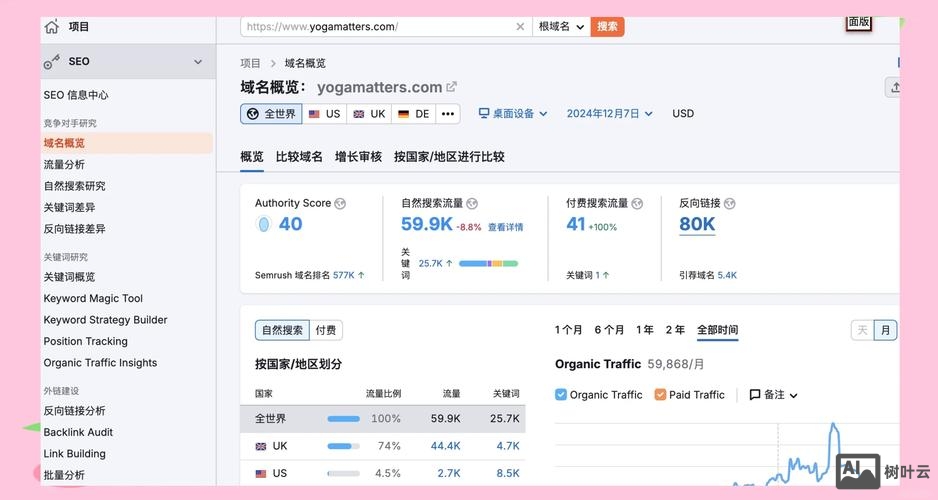
Task: Open Backlink Audit in the sidebar
Action: pyautogui.click(x=78, y=432)
